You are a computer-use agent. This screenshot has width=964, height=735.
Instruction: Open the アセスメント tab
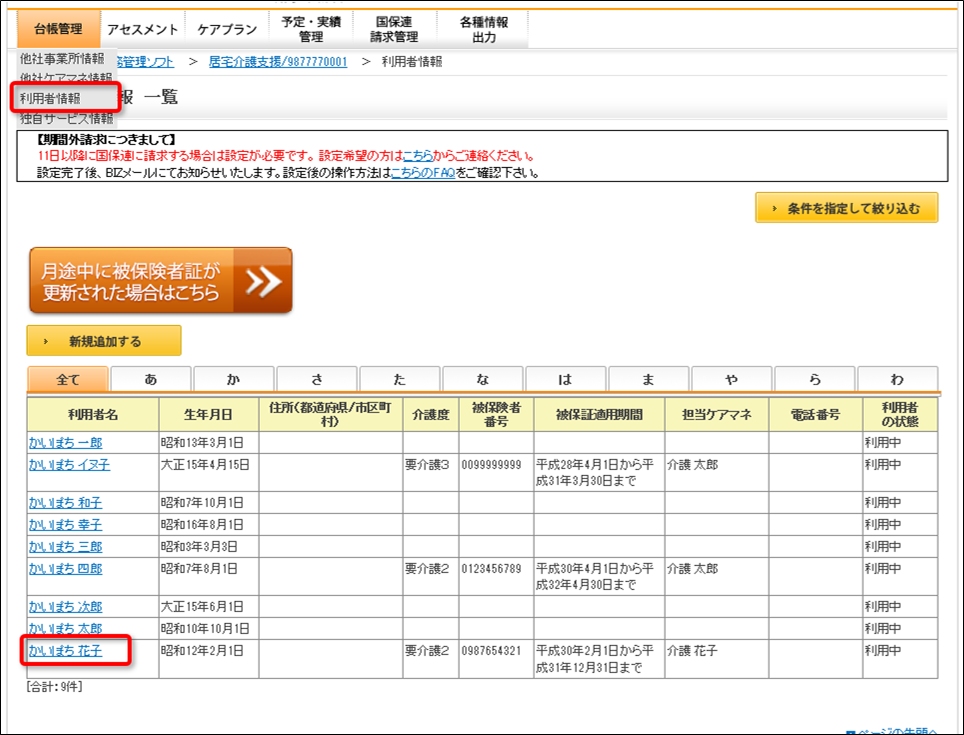tap(142, 29)
